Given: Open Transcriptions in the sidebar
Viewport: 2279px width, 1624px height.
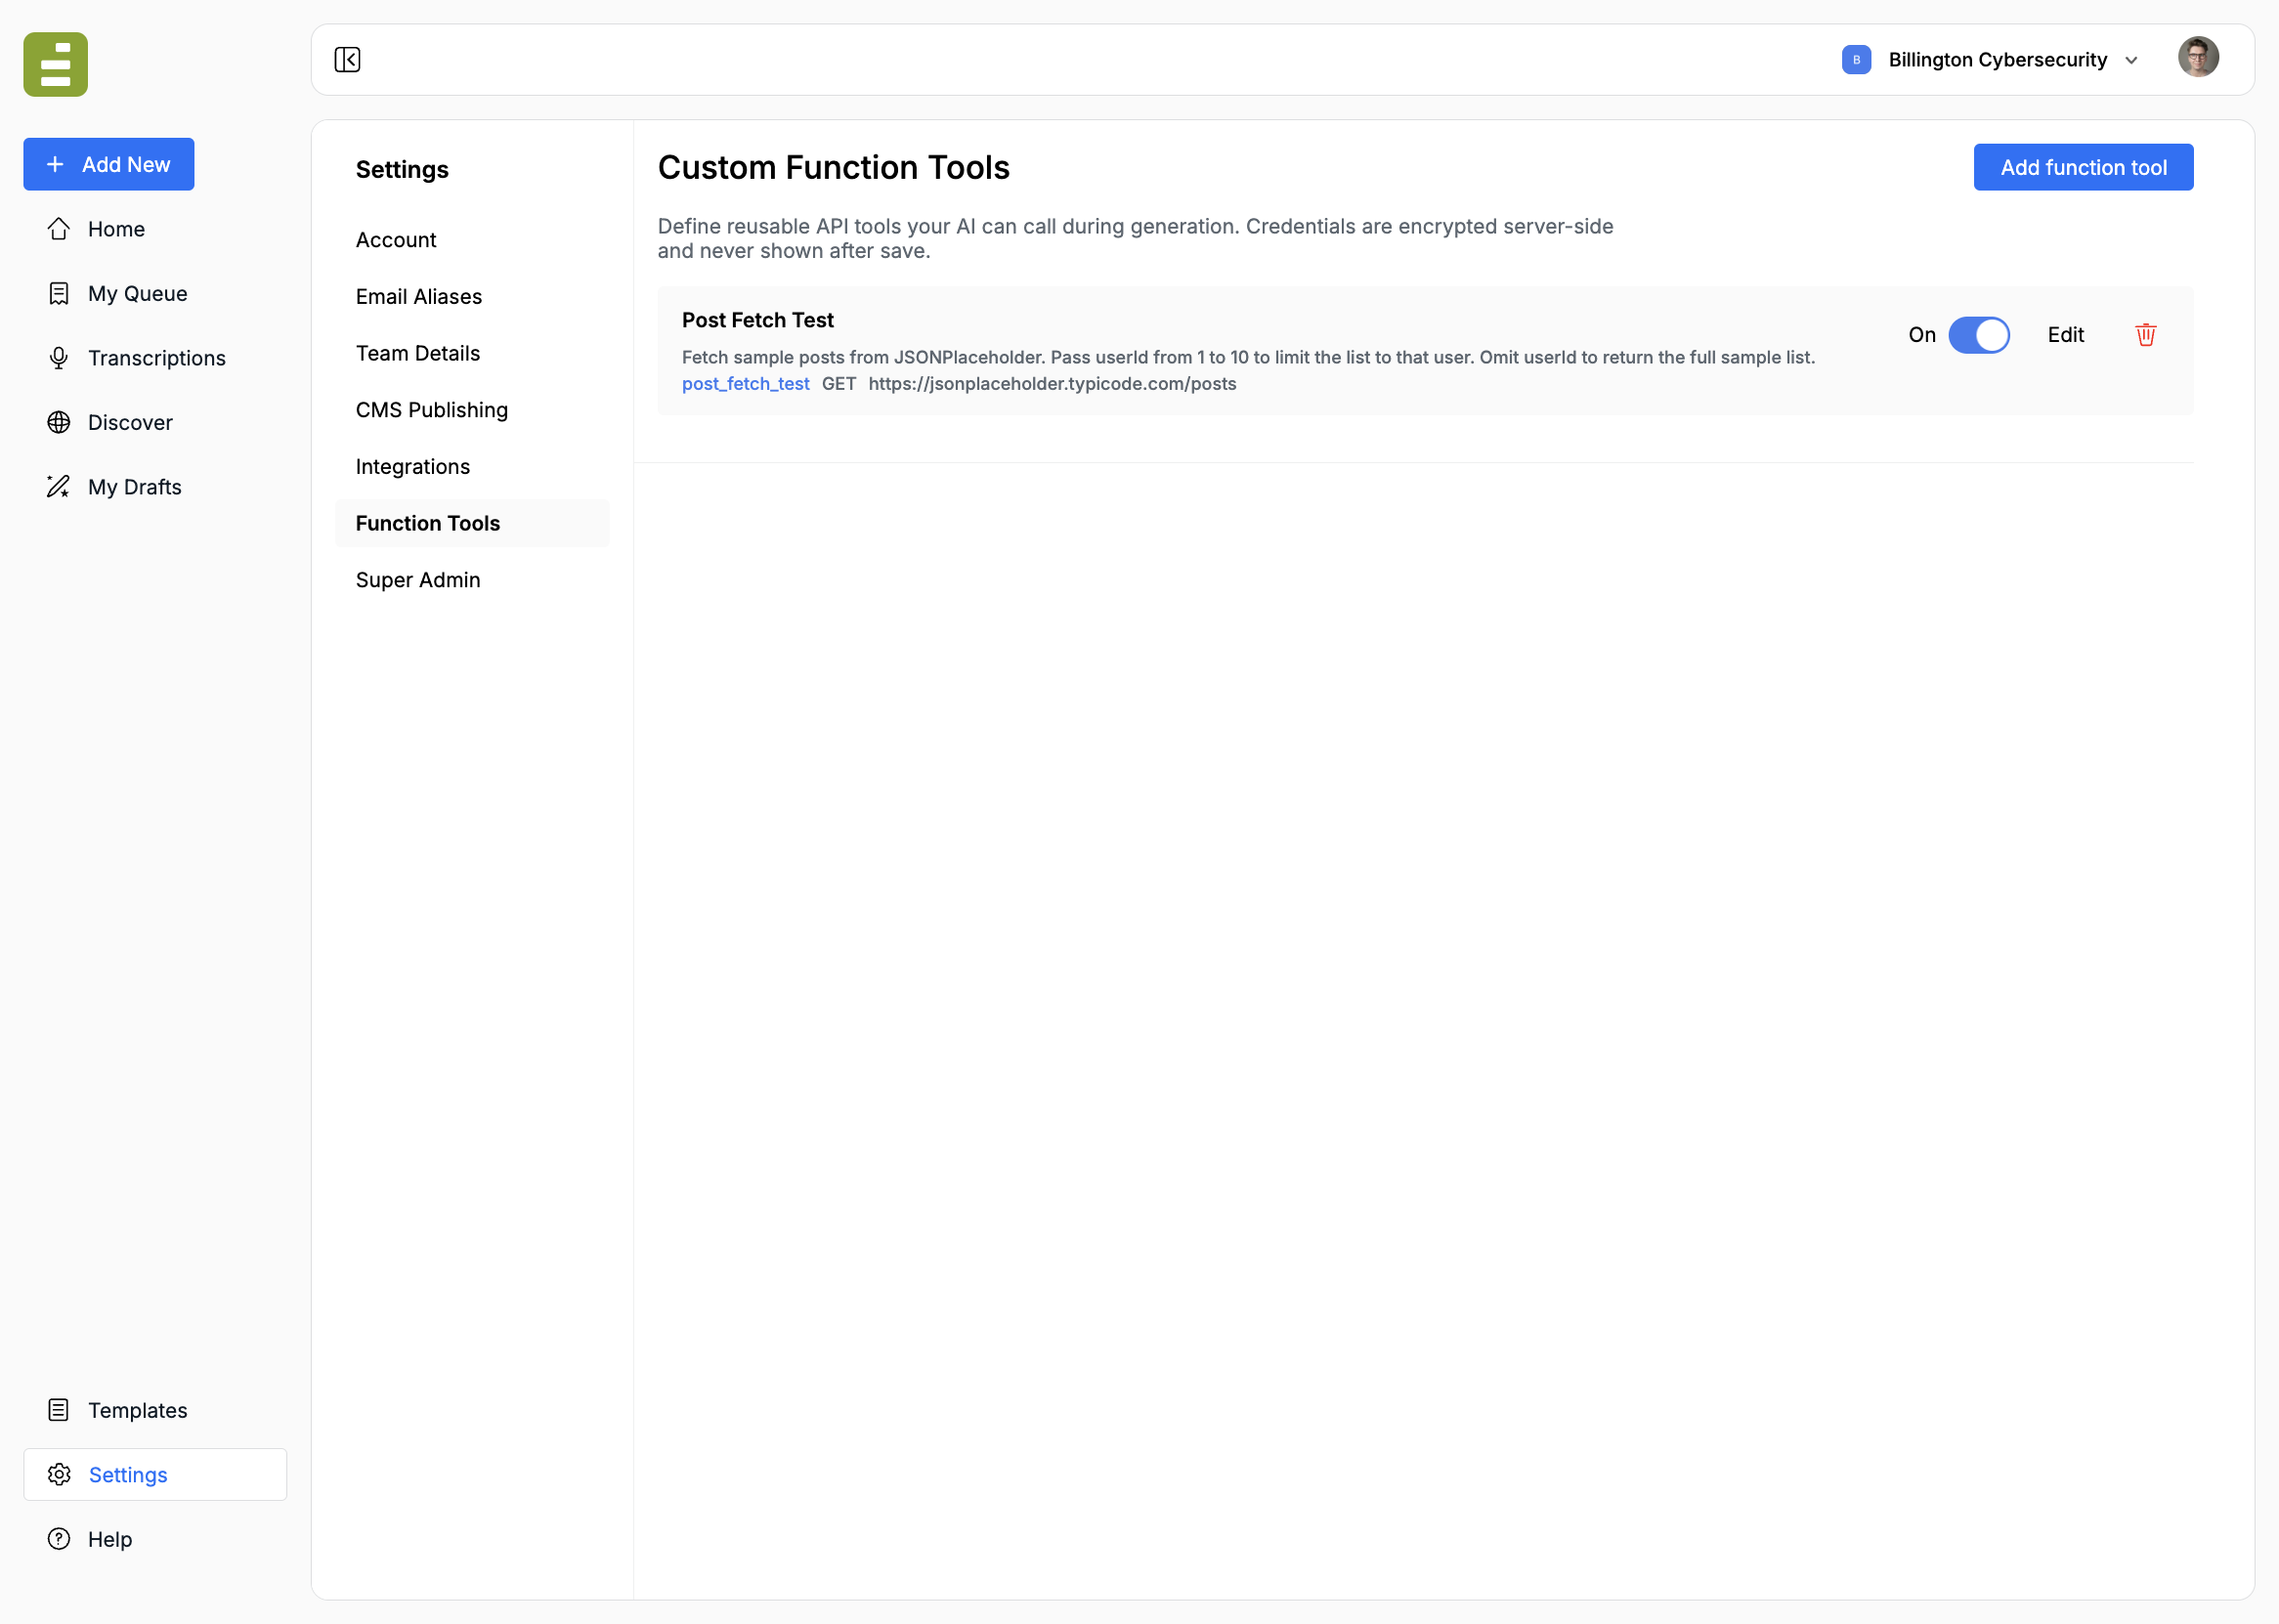Looking at the screenshot, I should pos(155,358).
